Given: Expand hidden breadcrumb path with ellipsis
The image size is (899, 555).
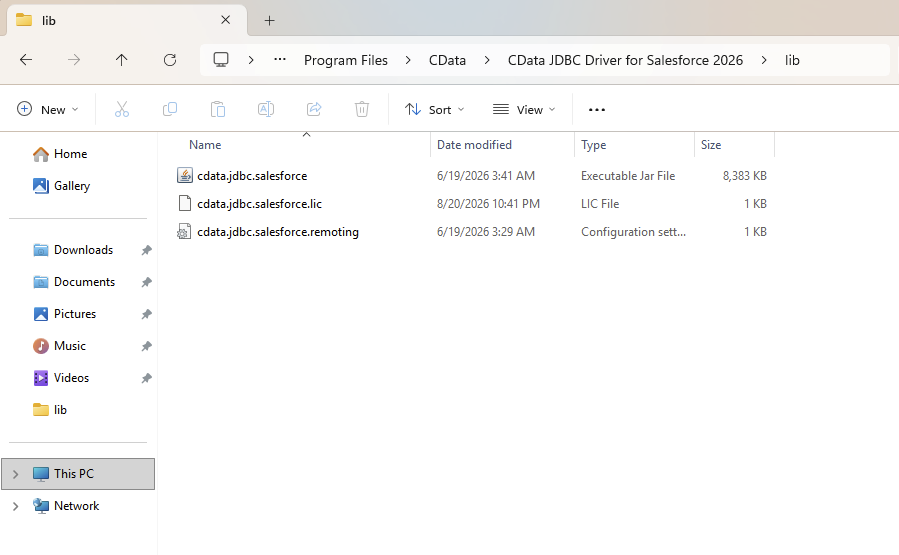Looking at the screenshot, I should pos(280,60).
